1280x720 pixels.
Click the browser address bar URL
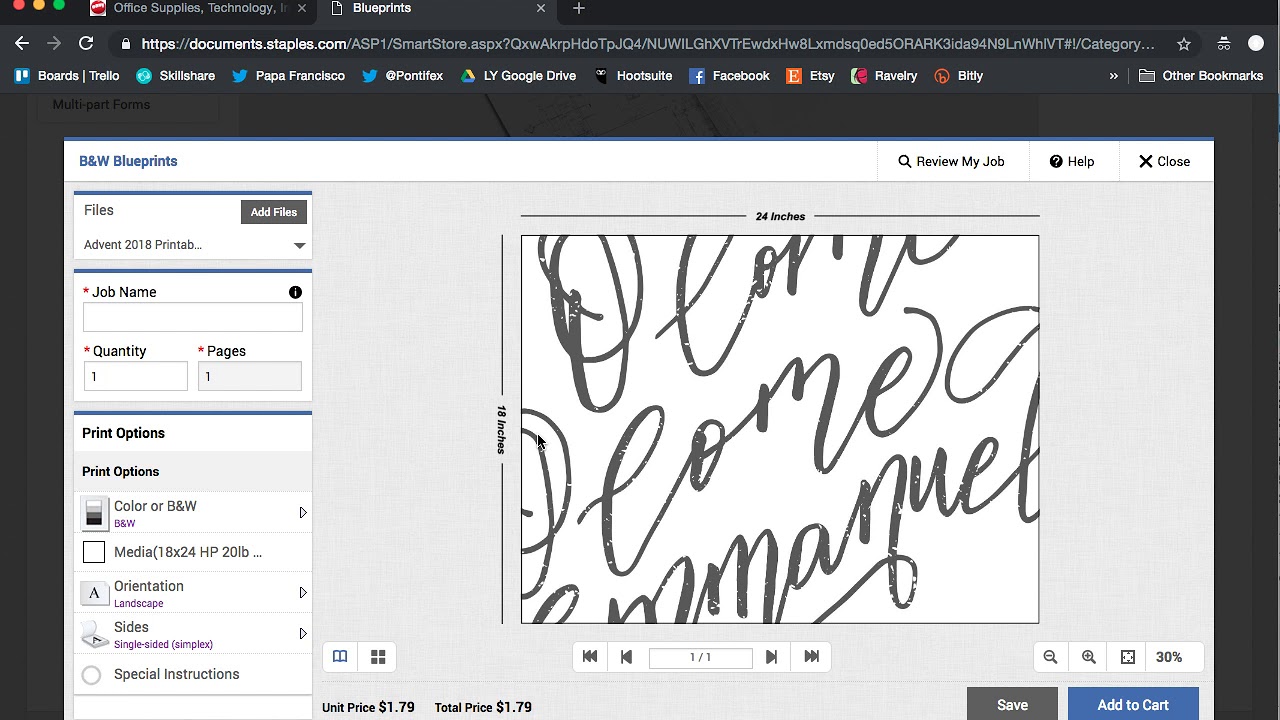(x=648, y=44)
